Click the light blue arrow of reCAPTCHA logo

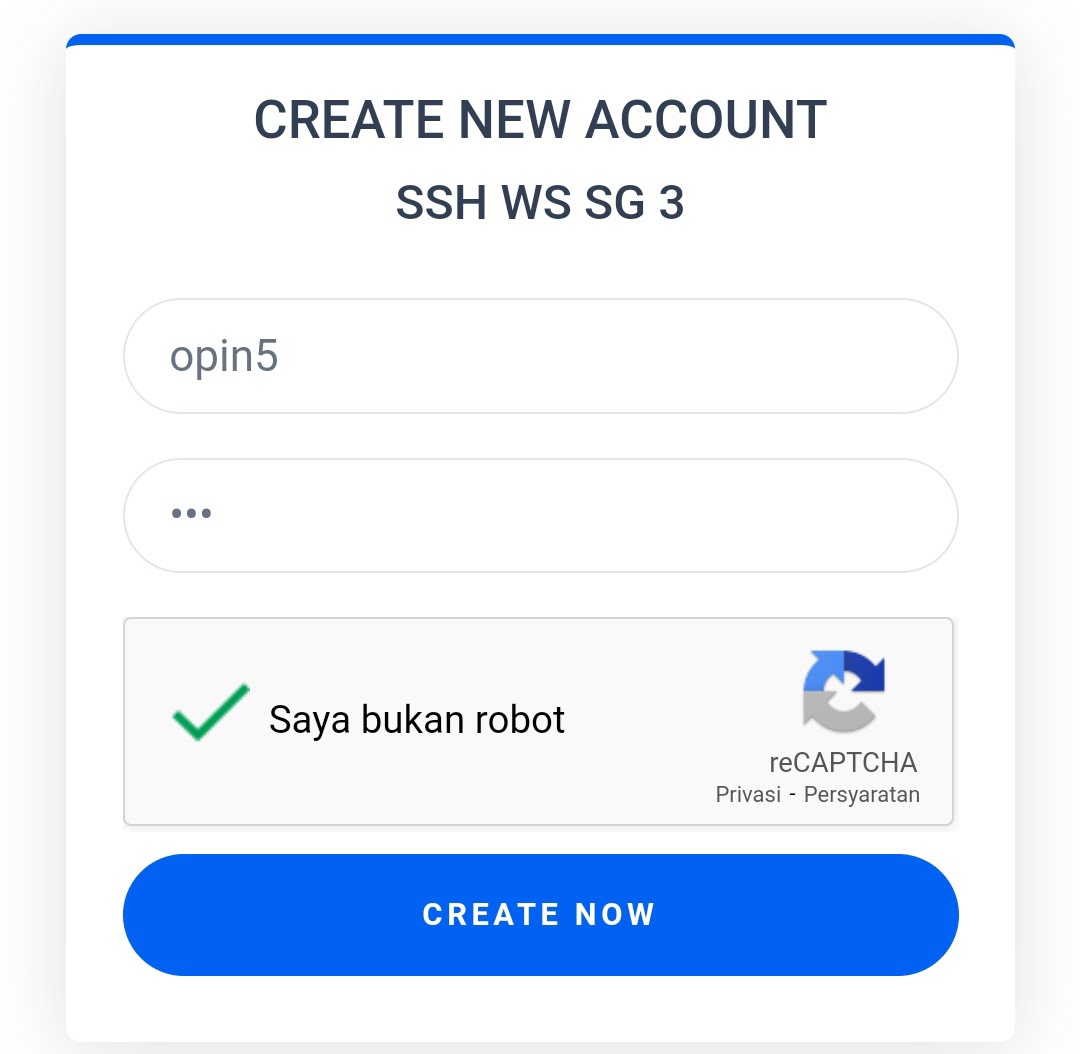pos(823,670)
